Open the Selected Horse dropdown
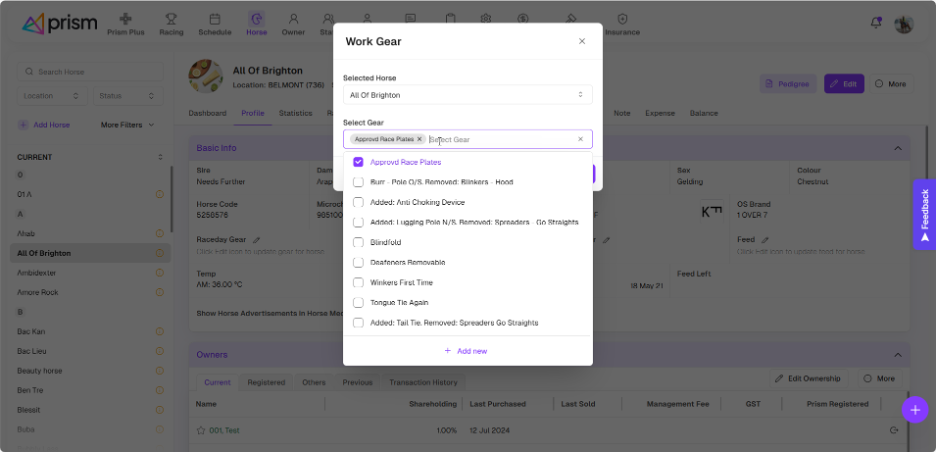This screenshot has height=452, width=936. tap(467, 95)
